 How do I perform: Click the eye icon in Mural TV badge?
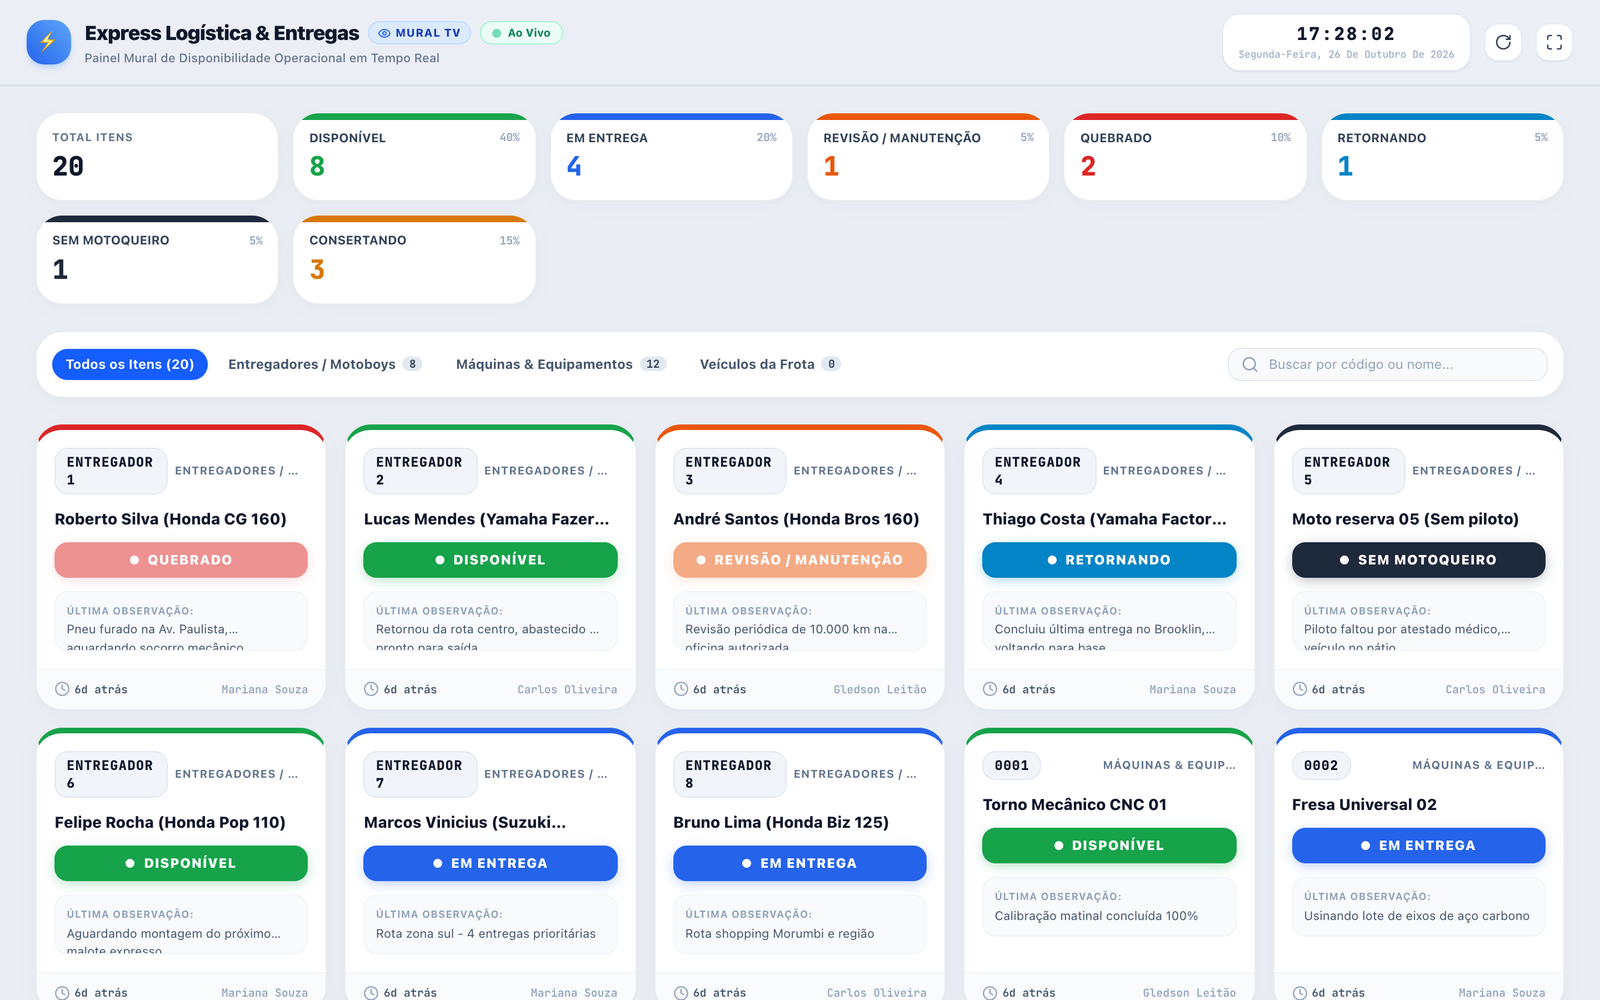pos(384,33)
